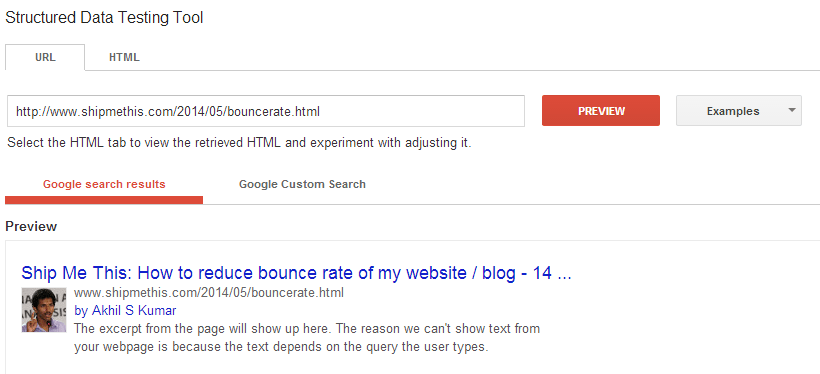
Task: Click the HTML tab instruction help text
Action: (x=239, y=143)
